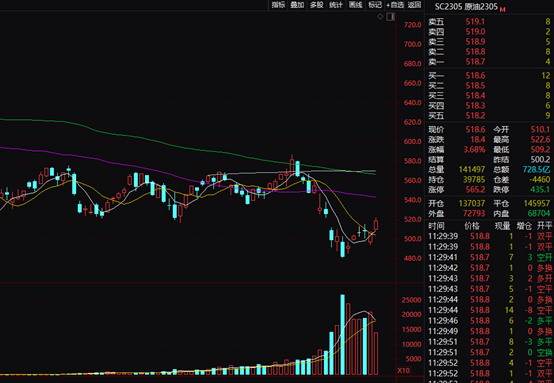Click the 开平 column header in tick list
This screenshot has height=383, width=554.
point(544,226)
